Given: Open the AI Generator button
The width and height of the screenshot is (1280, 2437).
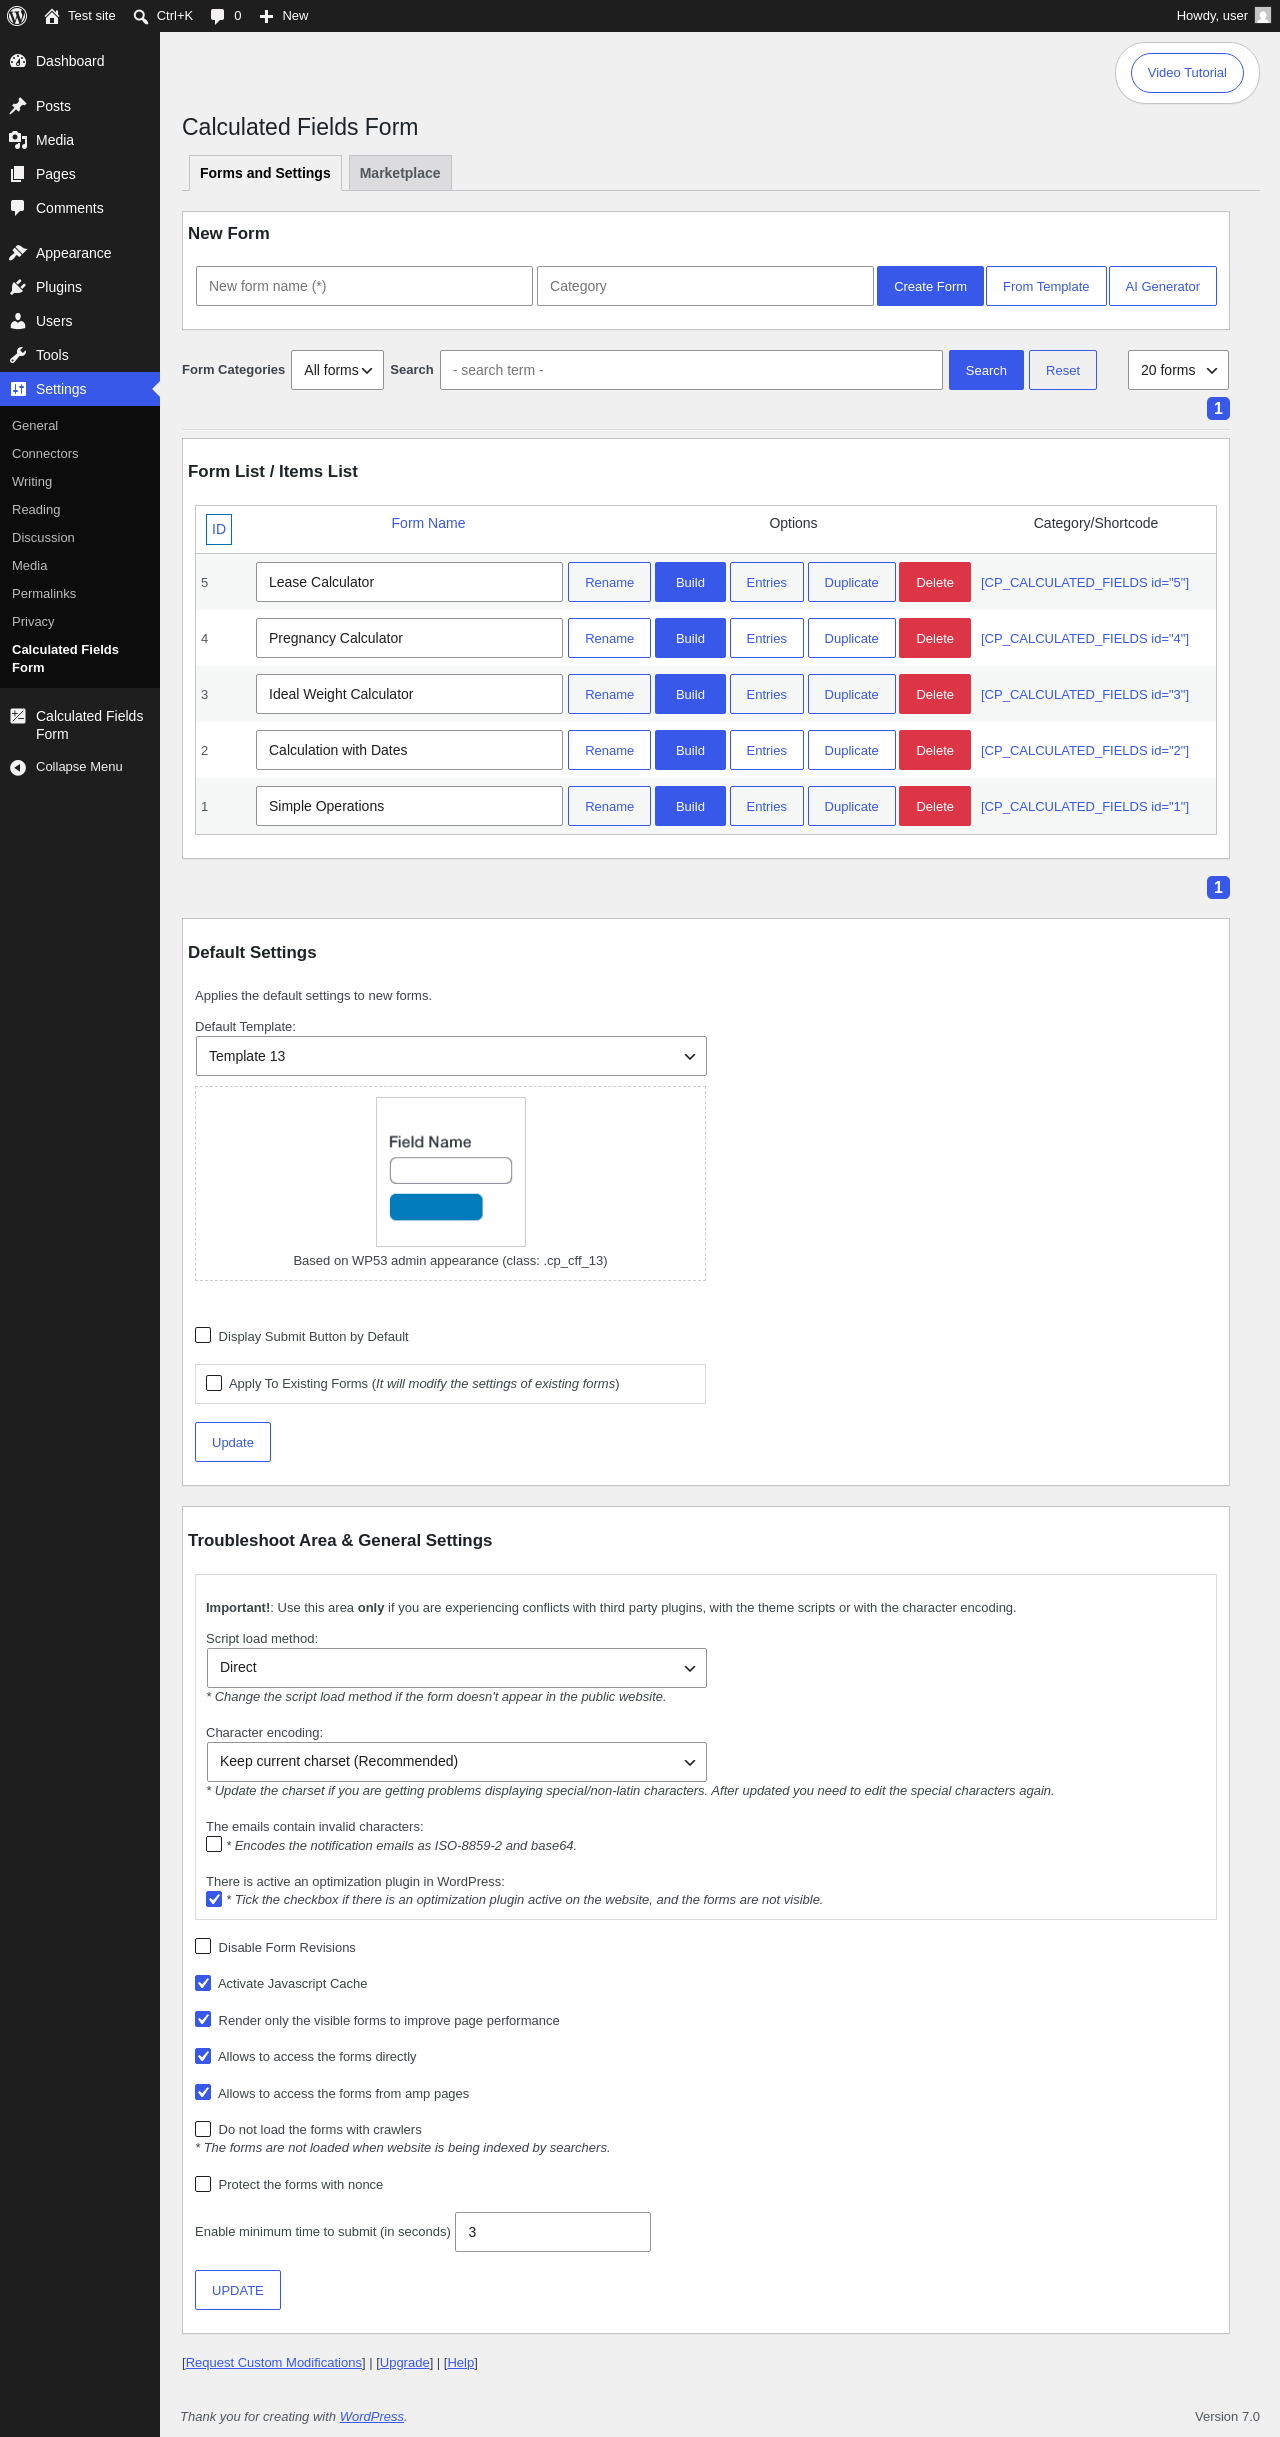Looking at the screenshot, I should pyautogui.click(x=1163, y=286).
